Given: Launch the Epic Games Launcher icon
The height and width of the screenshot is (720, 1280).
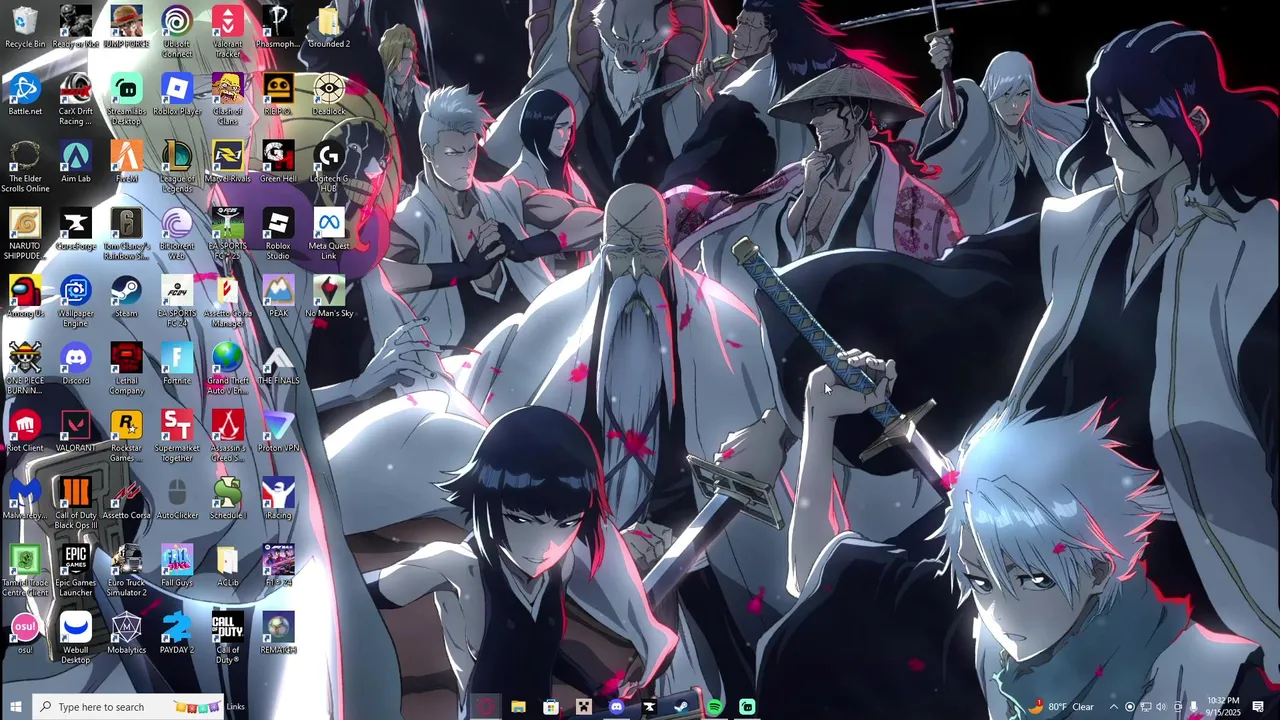Looking at the screenshot, I should [x=76, y=569].
